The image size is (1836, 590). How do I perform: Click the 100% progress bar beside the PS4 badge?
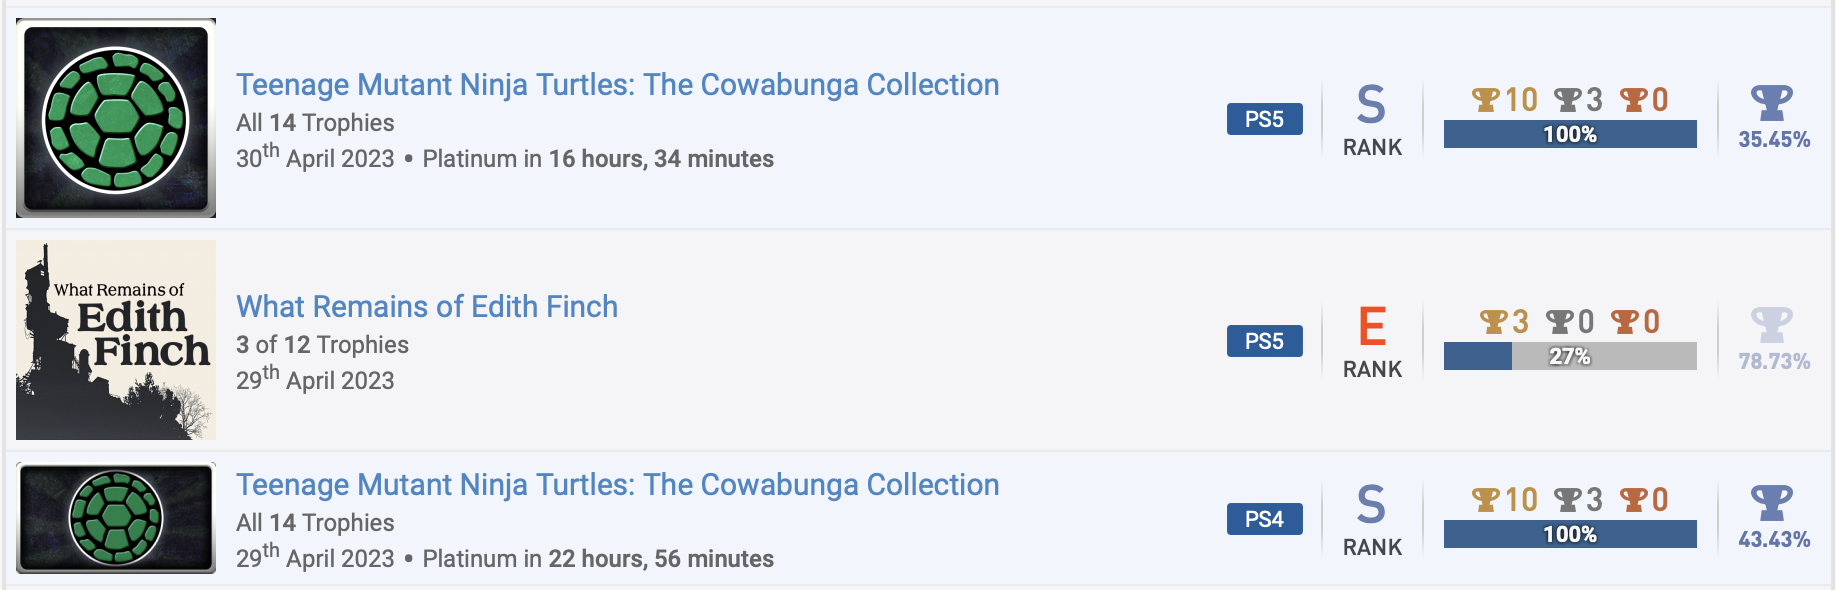click(x=1569, y=534)
